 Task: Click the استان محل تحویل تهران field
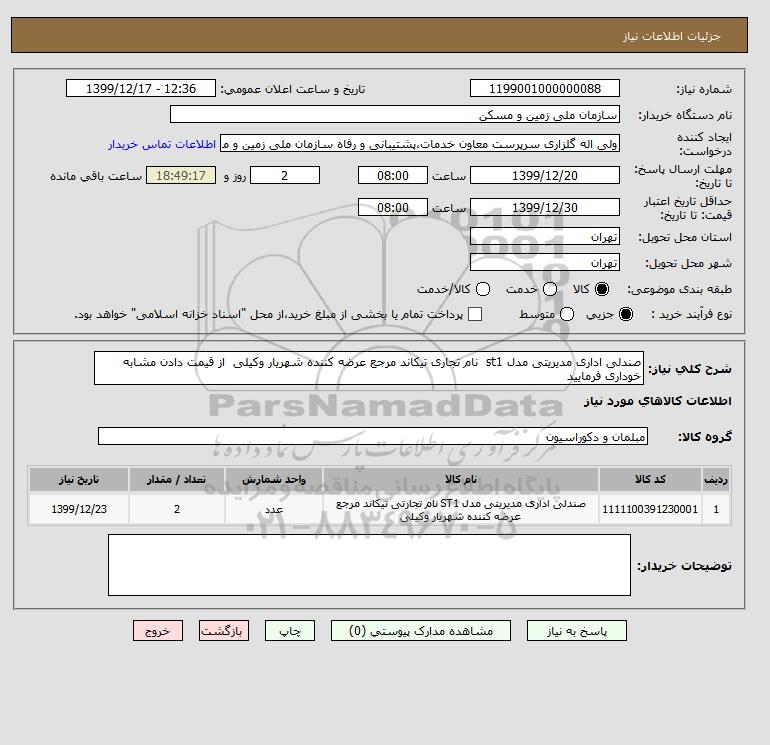coord(545,237)
